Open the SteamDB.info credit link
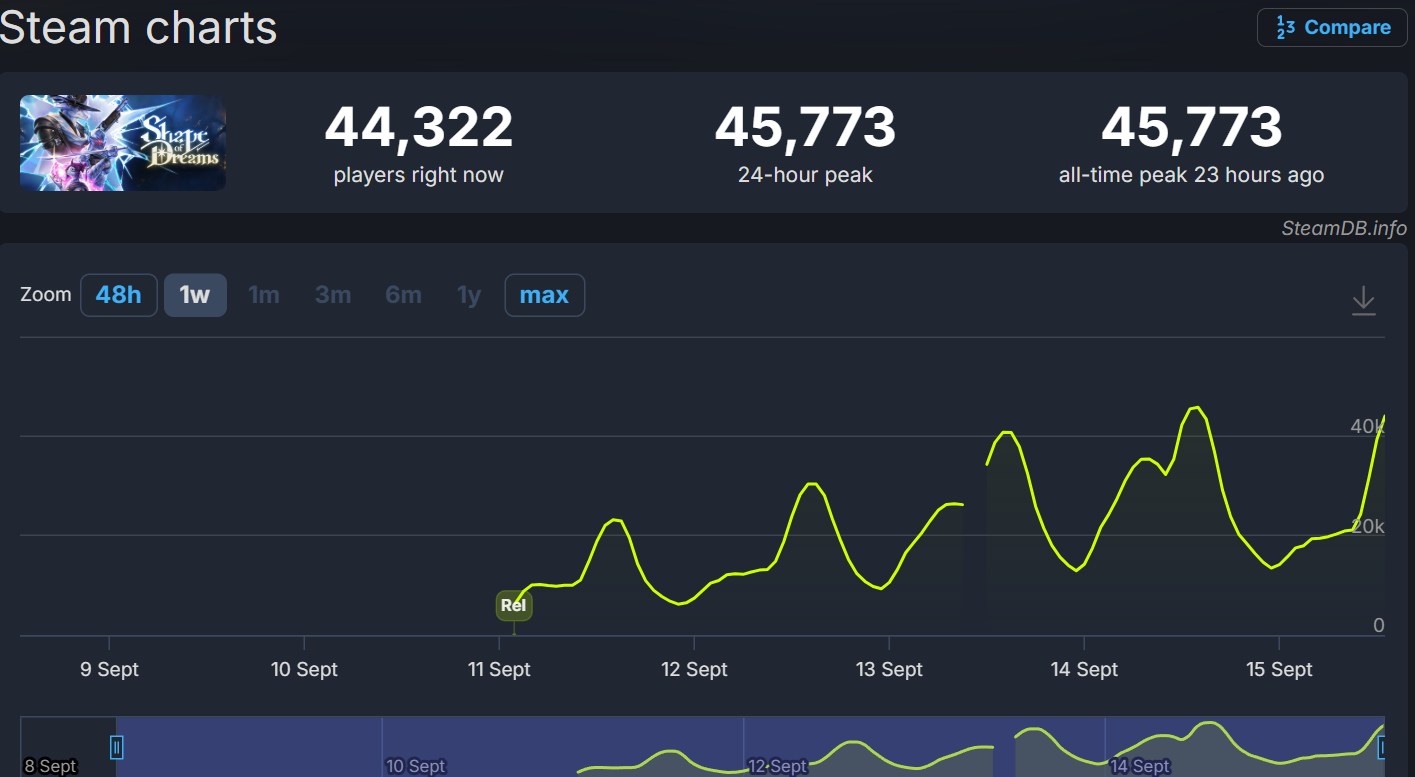Viewport: 1415px width, 777px height. coord(1343,228)
